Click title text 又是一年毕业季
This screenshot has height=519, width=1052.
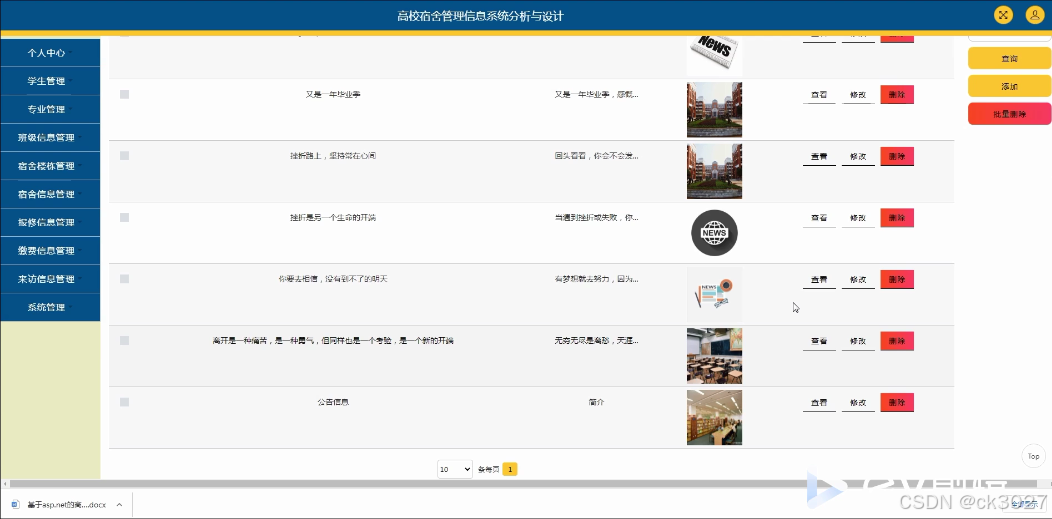tap(333, 95)
